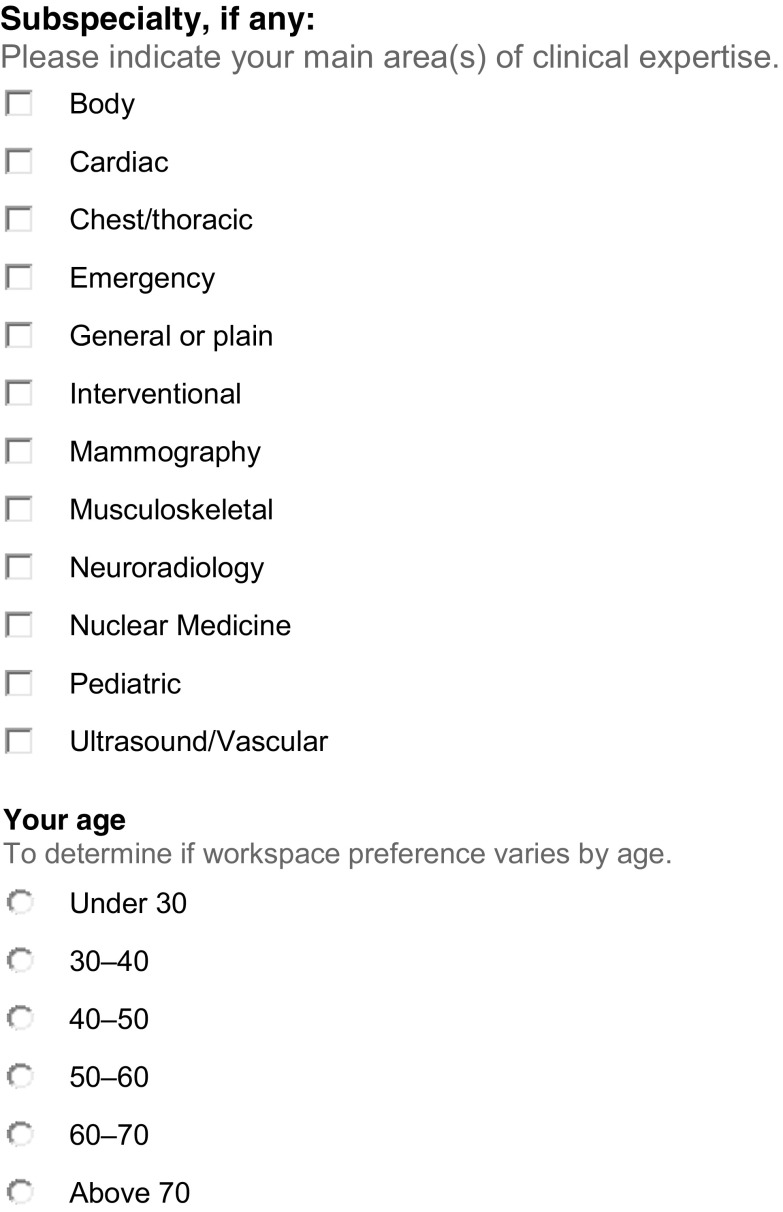Check the Body subspecialty checkbox
The width and height of the screenshot is (783, 1212).
[19, 104]
